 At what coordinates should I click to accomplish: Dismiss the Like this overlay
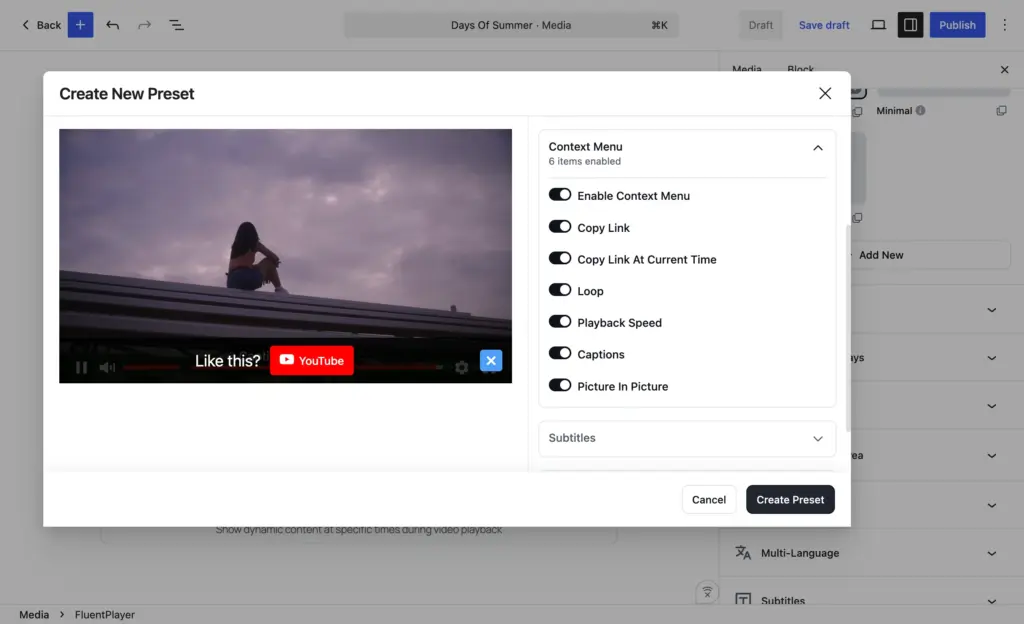[491, 360]
